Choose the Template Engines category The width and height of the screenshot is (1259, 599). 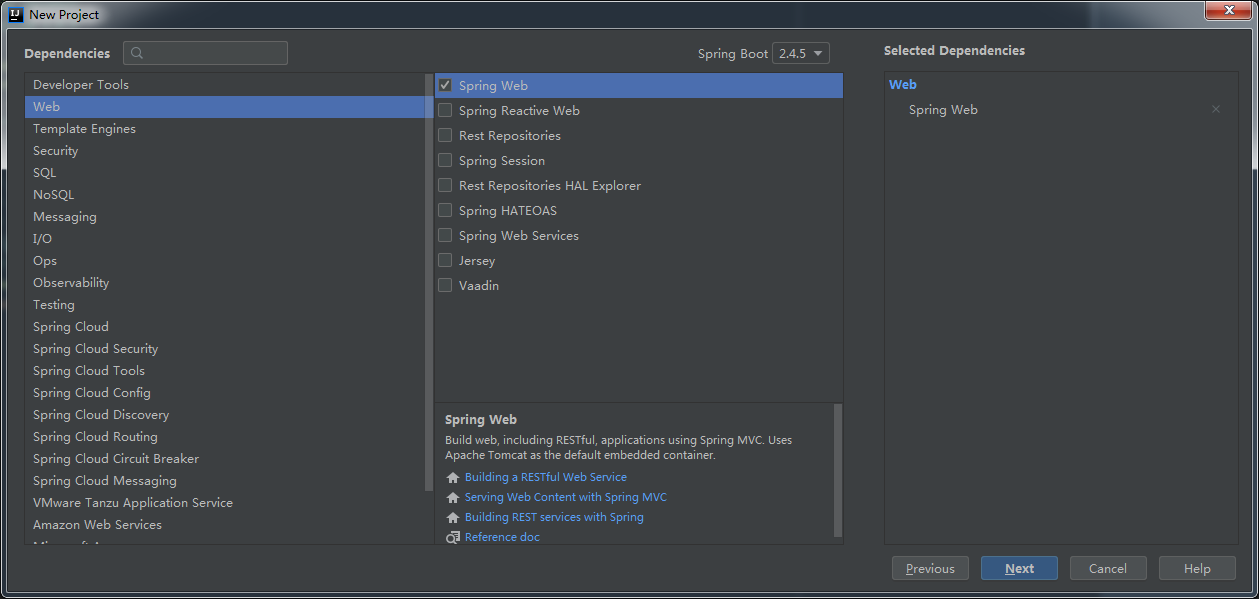(x=84, y=129)
